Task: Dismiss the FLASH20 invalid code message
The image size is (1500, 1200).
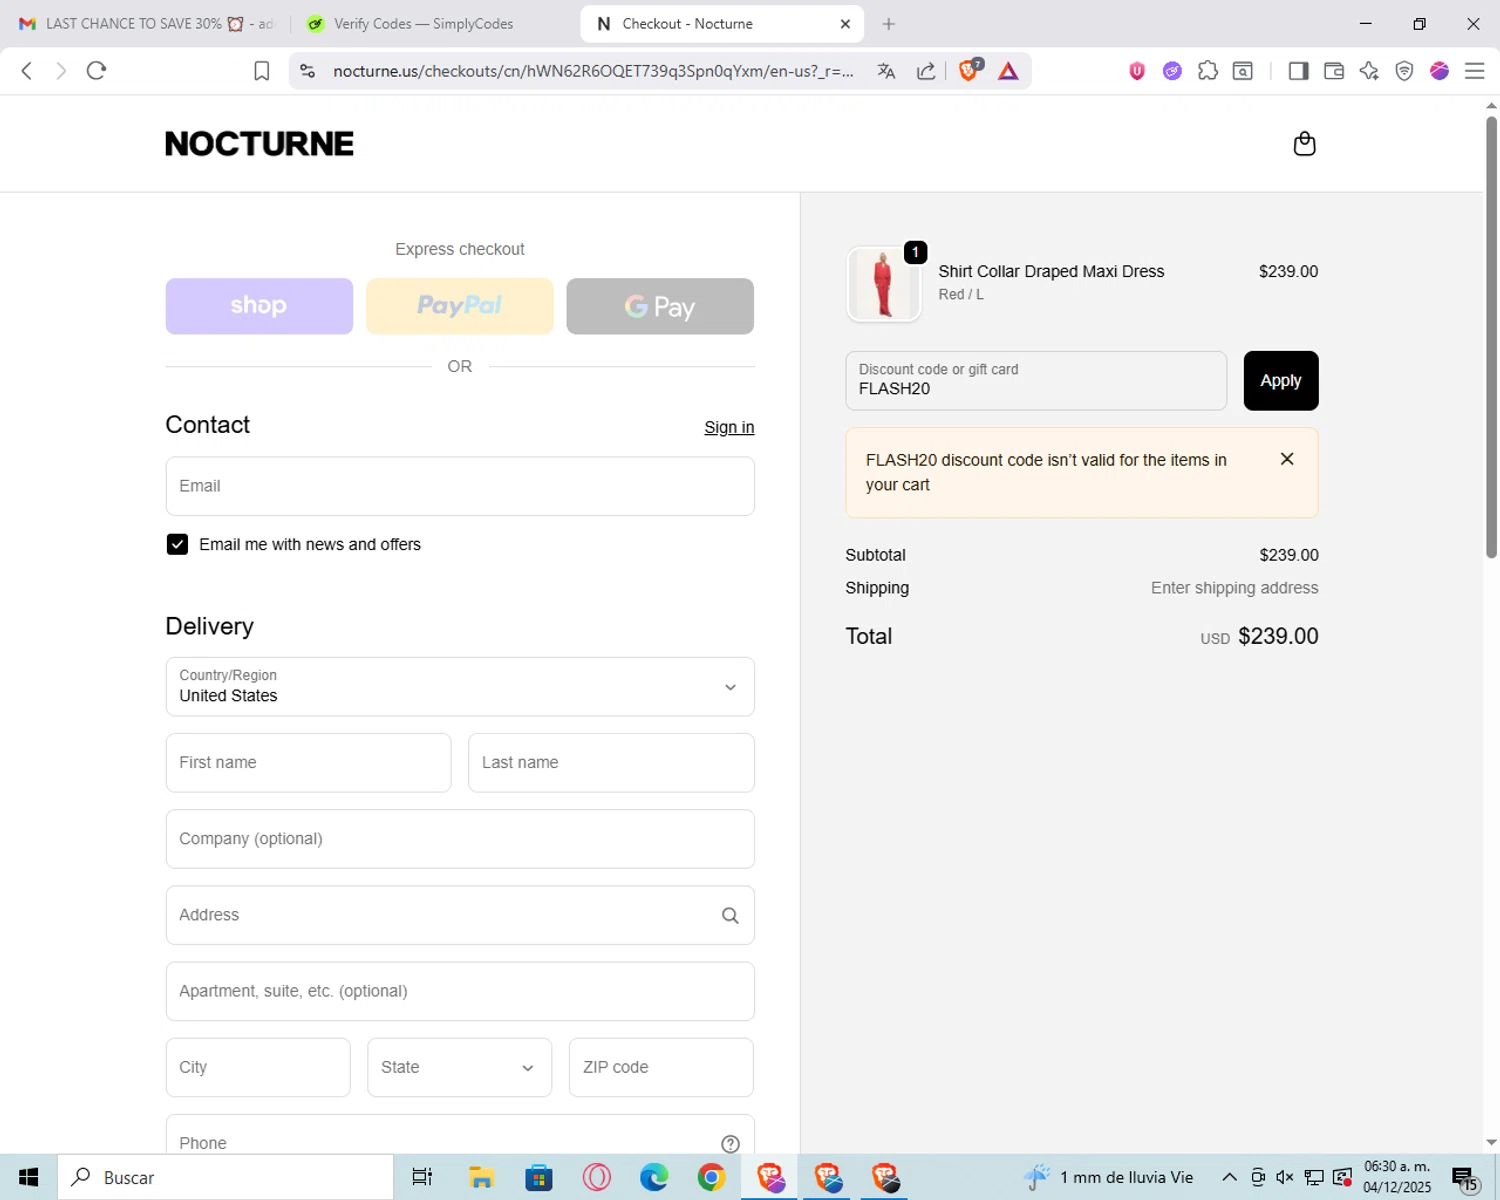Action: pos(1287,459)
